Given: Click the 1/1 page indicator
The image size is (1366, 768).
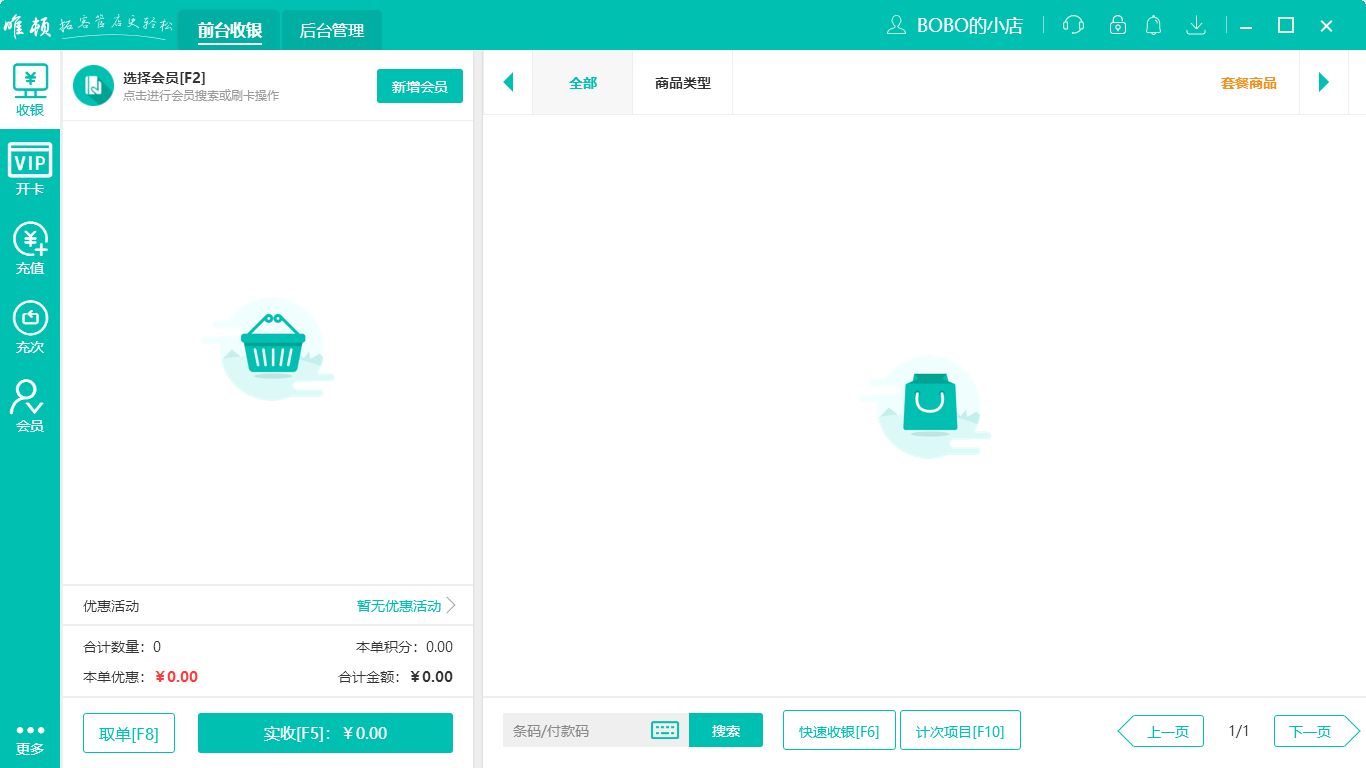Looking at the screenshot, I should pos(1239,731).
